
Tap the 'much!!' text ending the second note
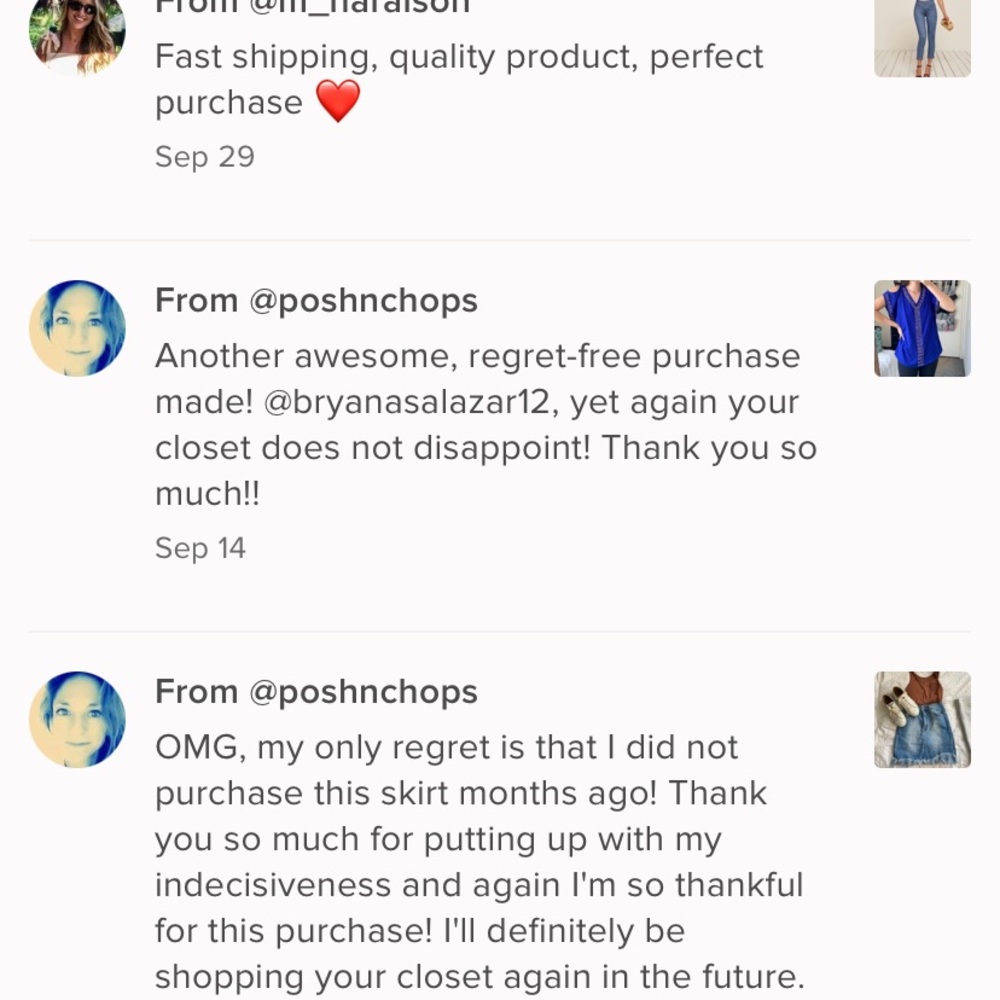207,494
